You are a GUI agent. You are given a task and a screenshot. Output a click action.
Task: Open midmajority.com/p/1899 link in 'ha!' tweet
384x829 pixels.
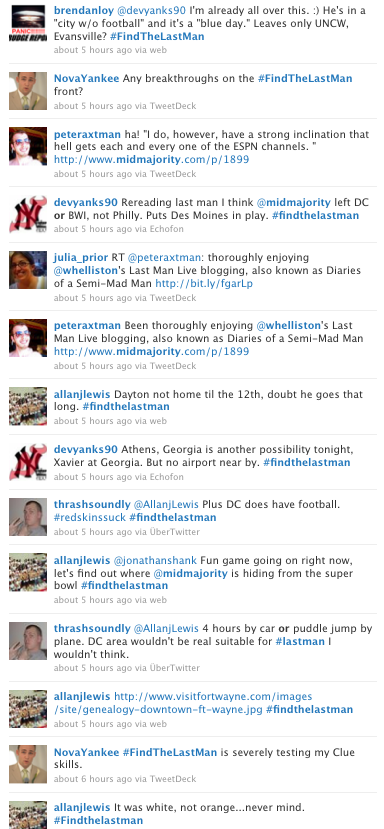(151, 159)
